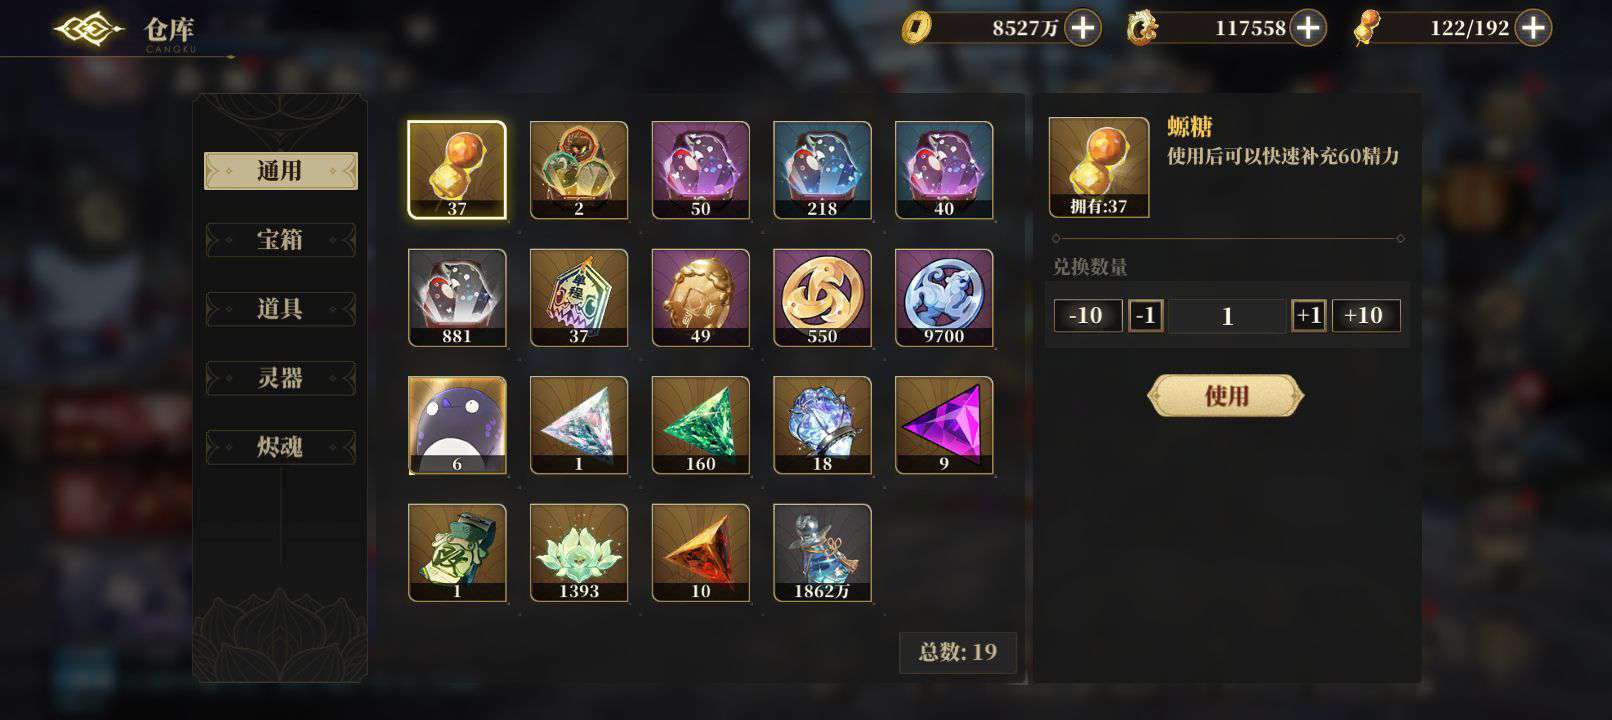The width and height of the screenshot is (1612, 720).
Task: Select the purple blob creature with 6
Action: 457,425
